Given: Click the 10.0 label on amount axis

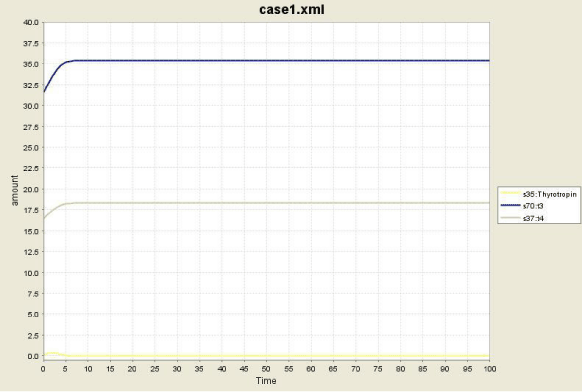Looking at the screenshot, I should click(30, 273).
